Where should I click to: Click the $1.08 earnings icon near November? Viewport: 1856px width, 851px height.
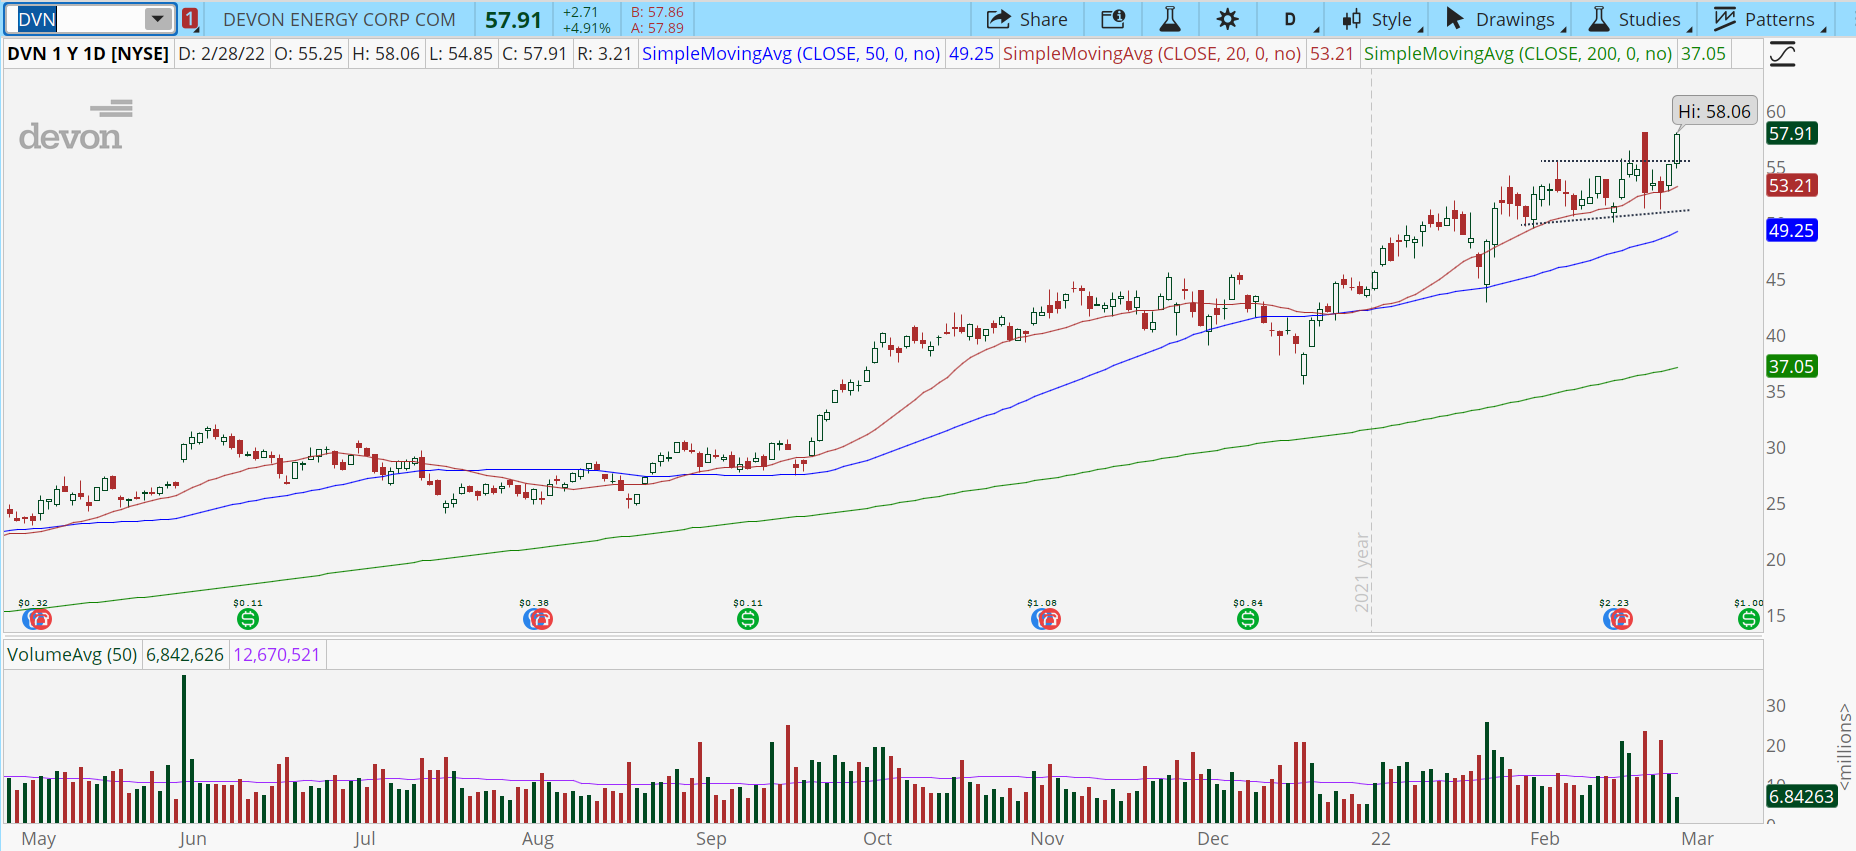tap(1045, 619)
